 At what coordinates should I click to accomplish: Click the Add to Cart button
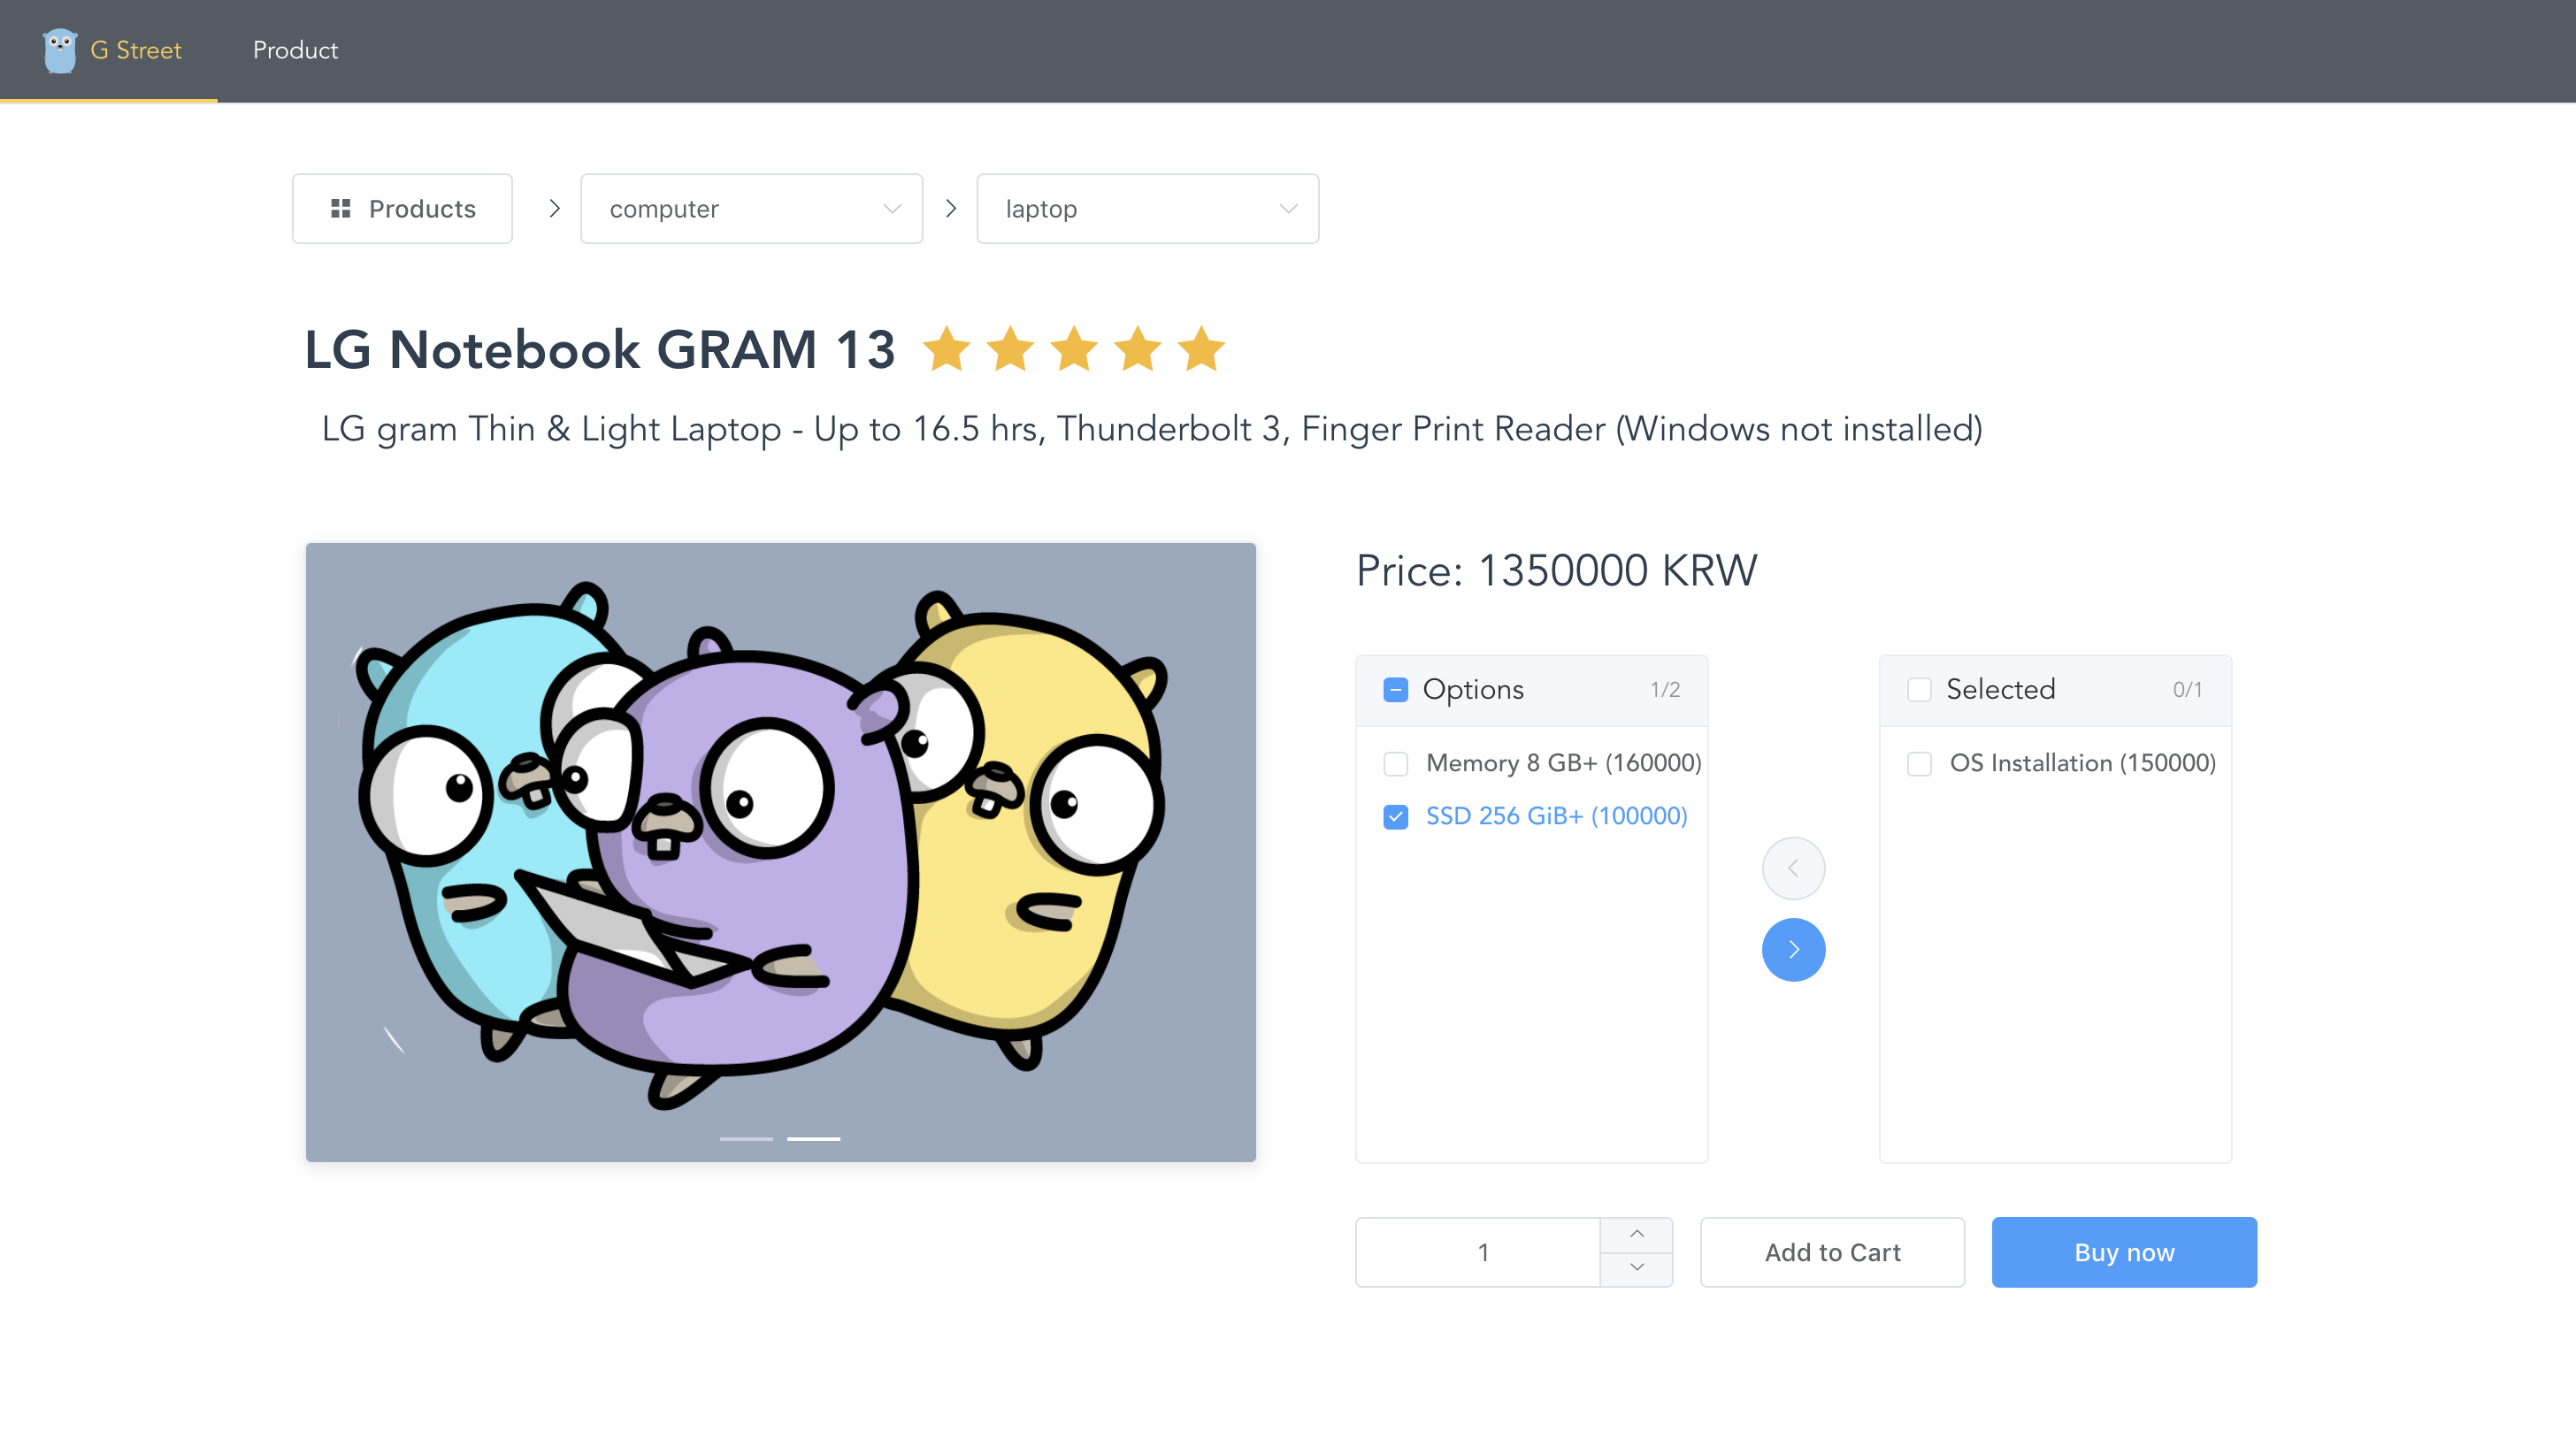(1832, 1252)
